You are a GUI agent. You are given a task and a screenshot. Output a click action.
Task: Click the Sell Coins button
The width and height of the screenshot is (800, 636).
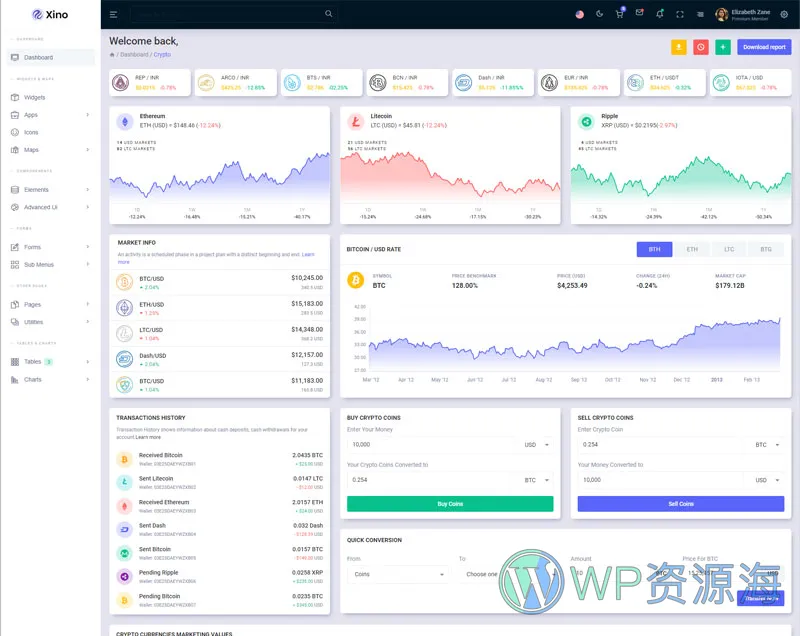680,504
